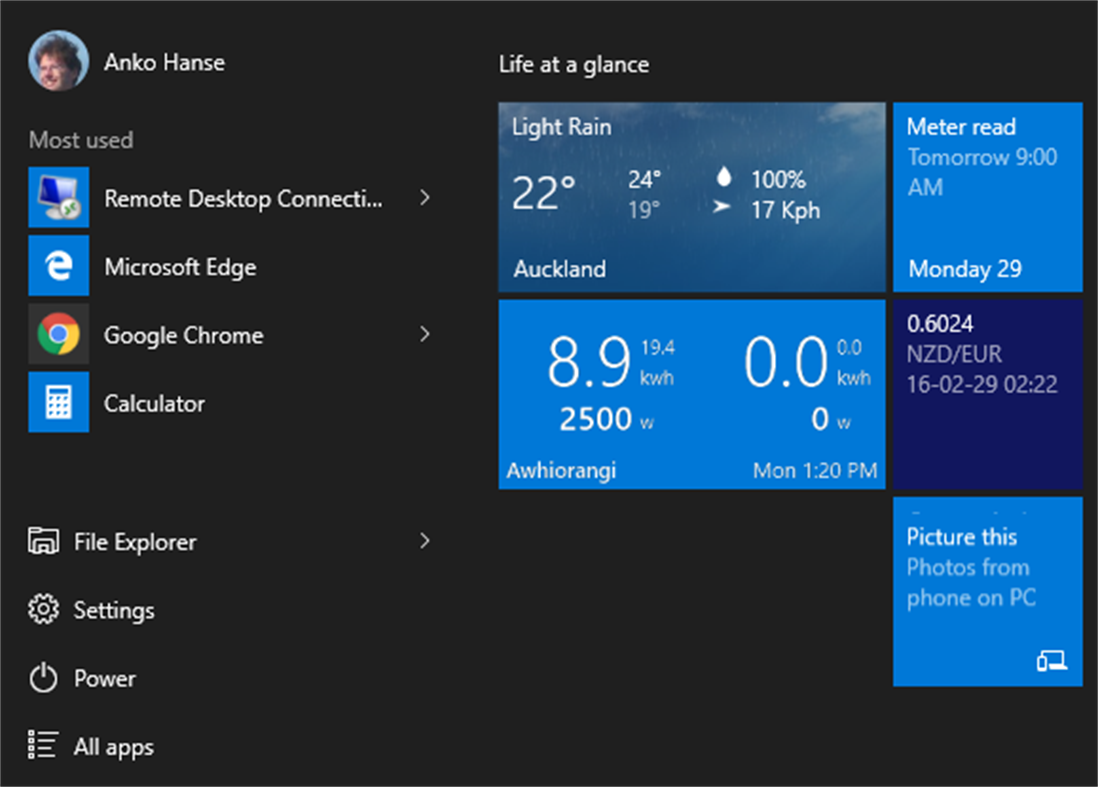Select the Power menu entry
Viewport: 1098px width, 787px height.
point(105,677)
